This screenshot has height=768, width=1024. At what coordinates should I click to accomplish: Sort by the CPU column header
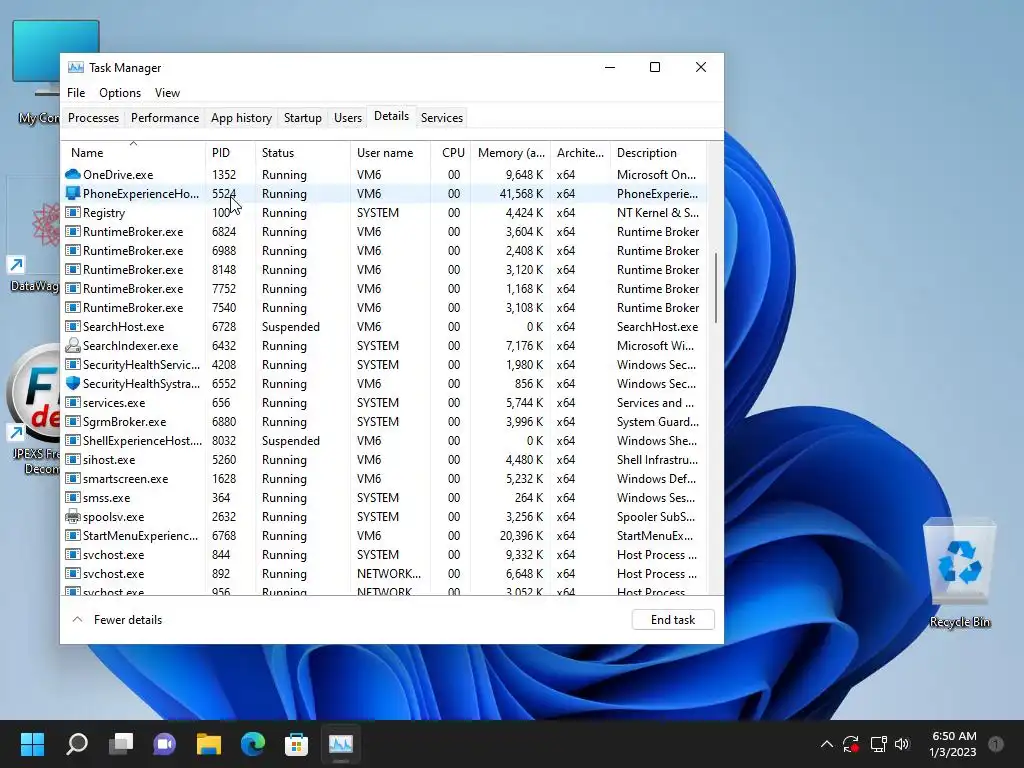point(451,152)
